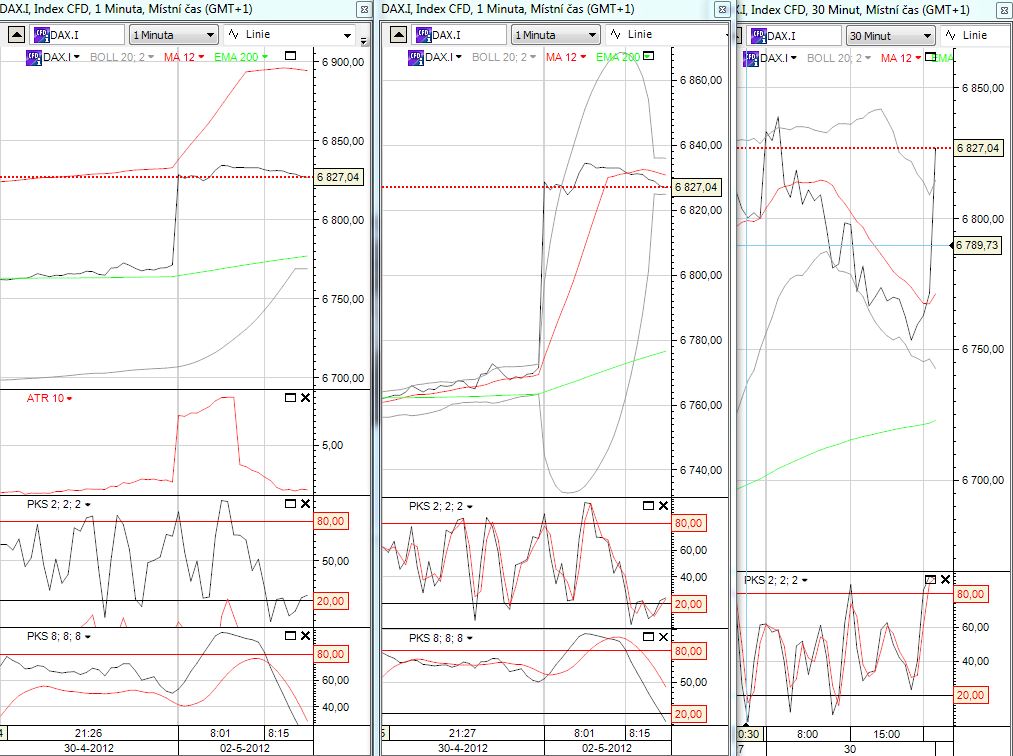This screenshot has width=1013, height=756.
Task: Select 6 827,04 price marker in right chart
Action: click(978, 148)
